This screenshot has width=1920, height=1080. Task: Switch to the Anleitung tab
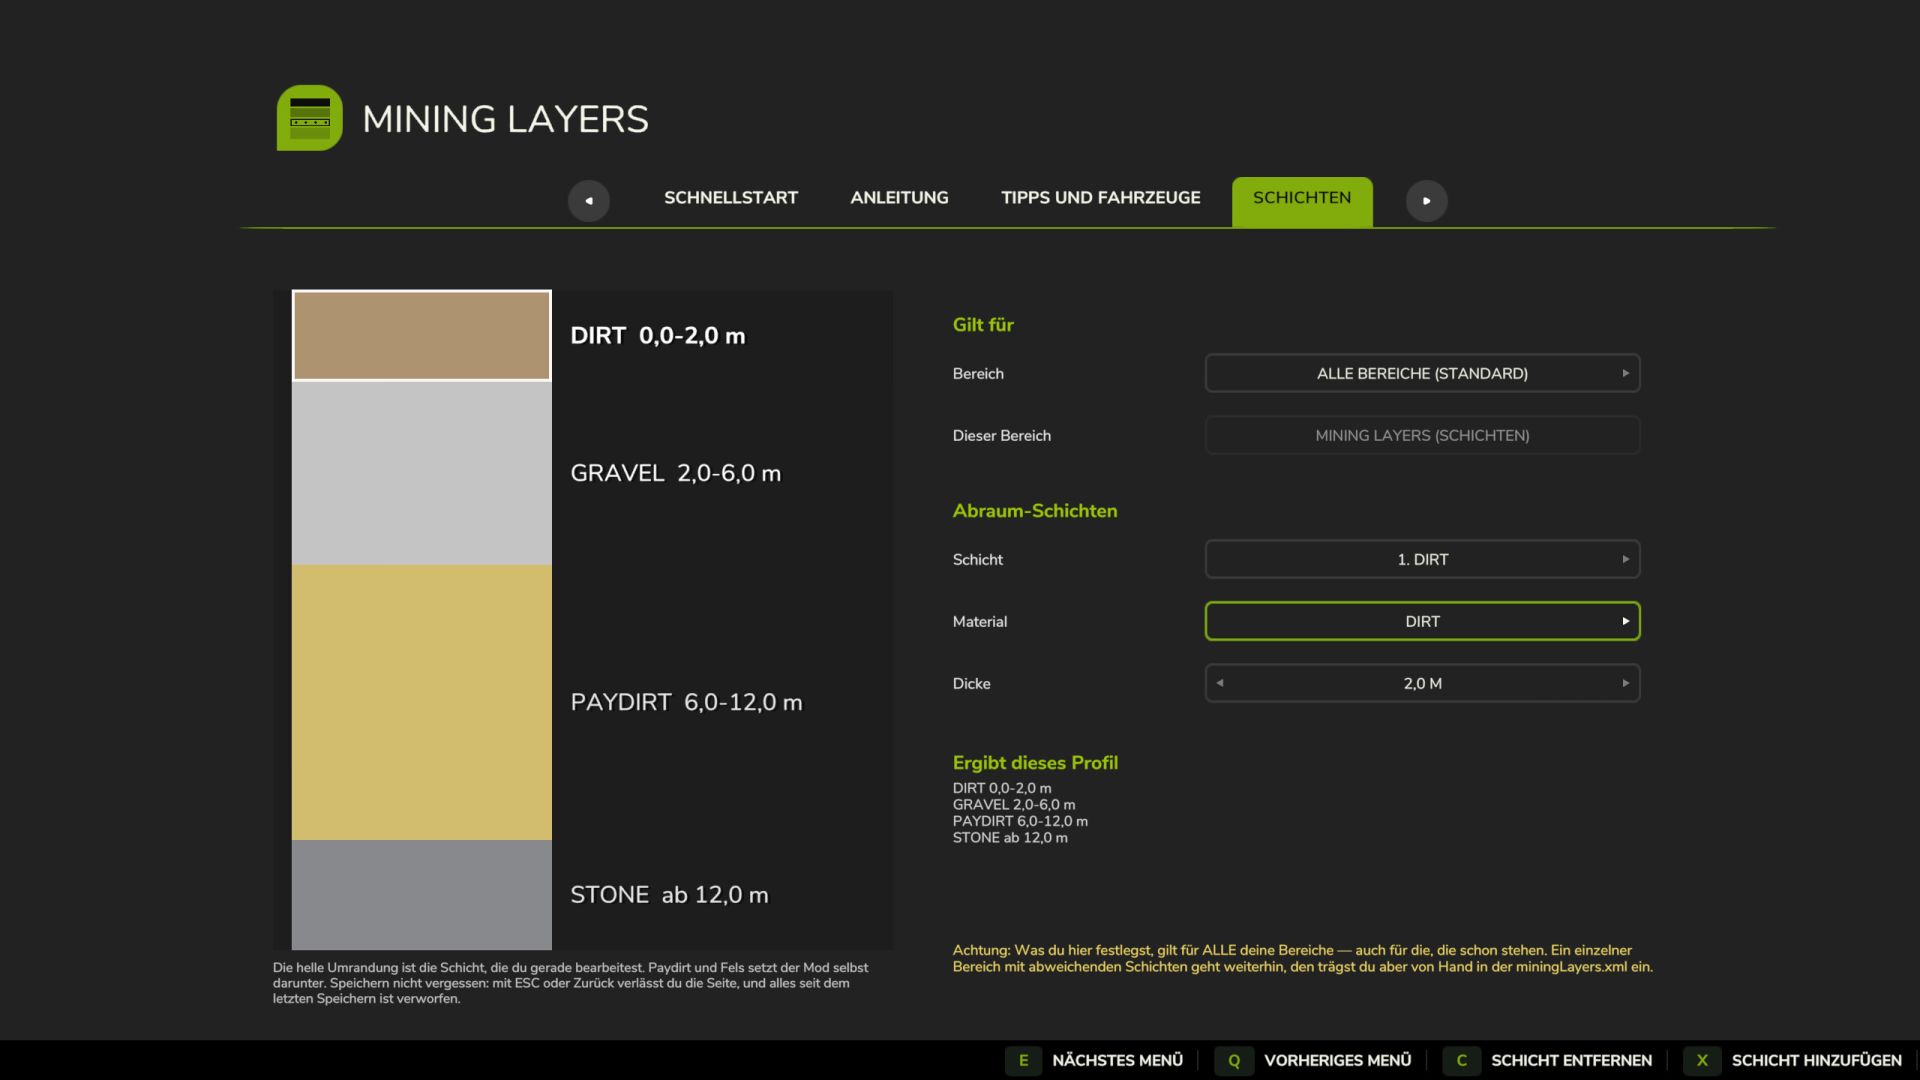(899, 198)
